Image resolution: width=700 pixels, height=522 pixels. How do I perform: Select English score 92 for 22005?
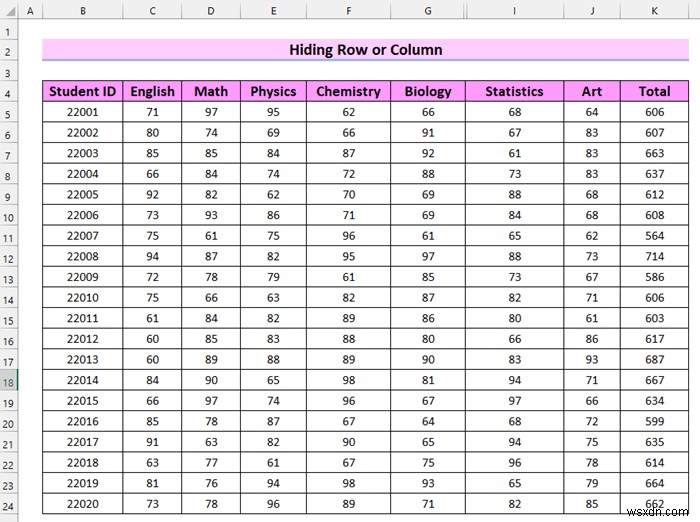point(152,195)
